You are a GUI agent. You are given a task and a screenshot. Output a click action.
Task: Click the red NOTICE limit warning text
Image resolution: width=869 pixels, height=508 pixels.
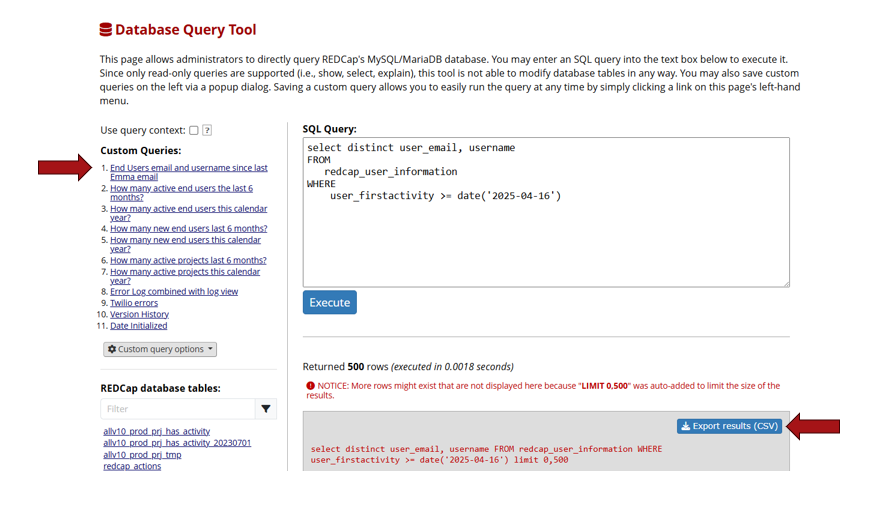click(x=543, y=390)
